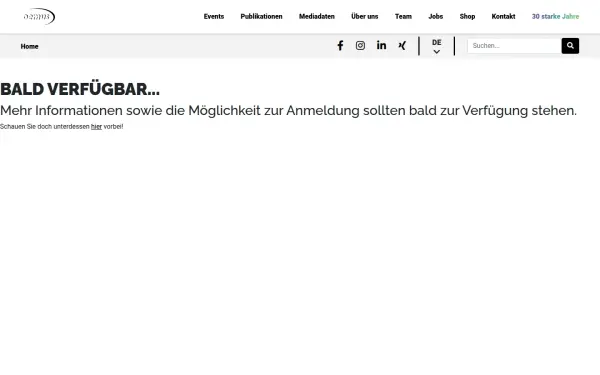Click the Home breadcrumb link
600x375 pixels.
[29, 46]
